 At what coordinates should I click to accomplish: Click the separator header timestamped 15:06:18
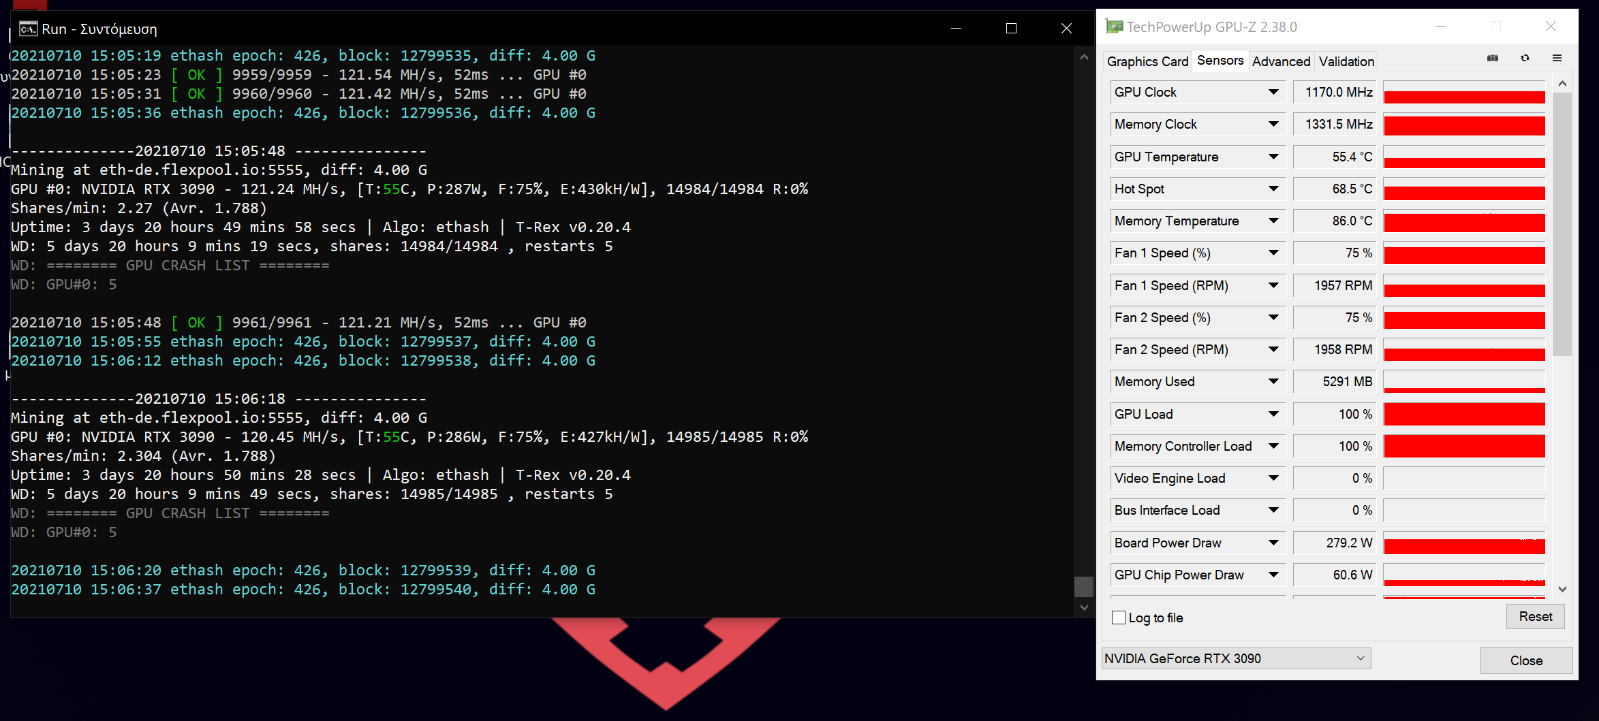click(x=219, y=399)
